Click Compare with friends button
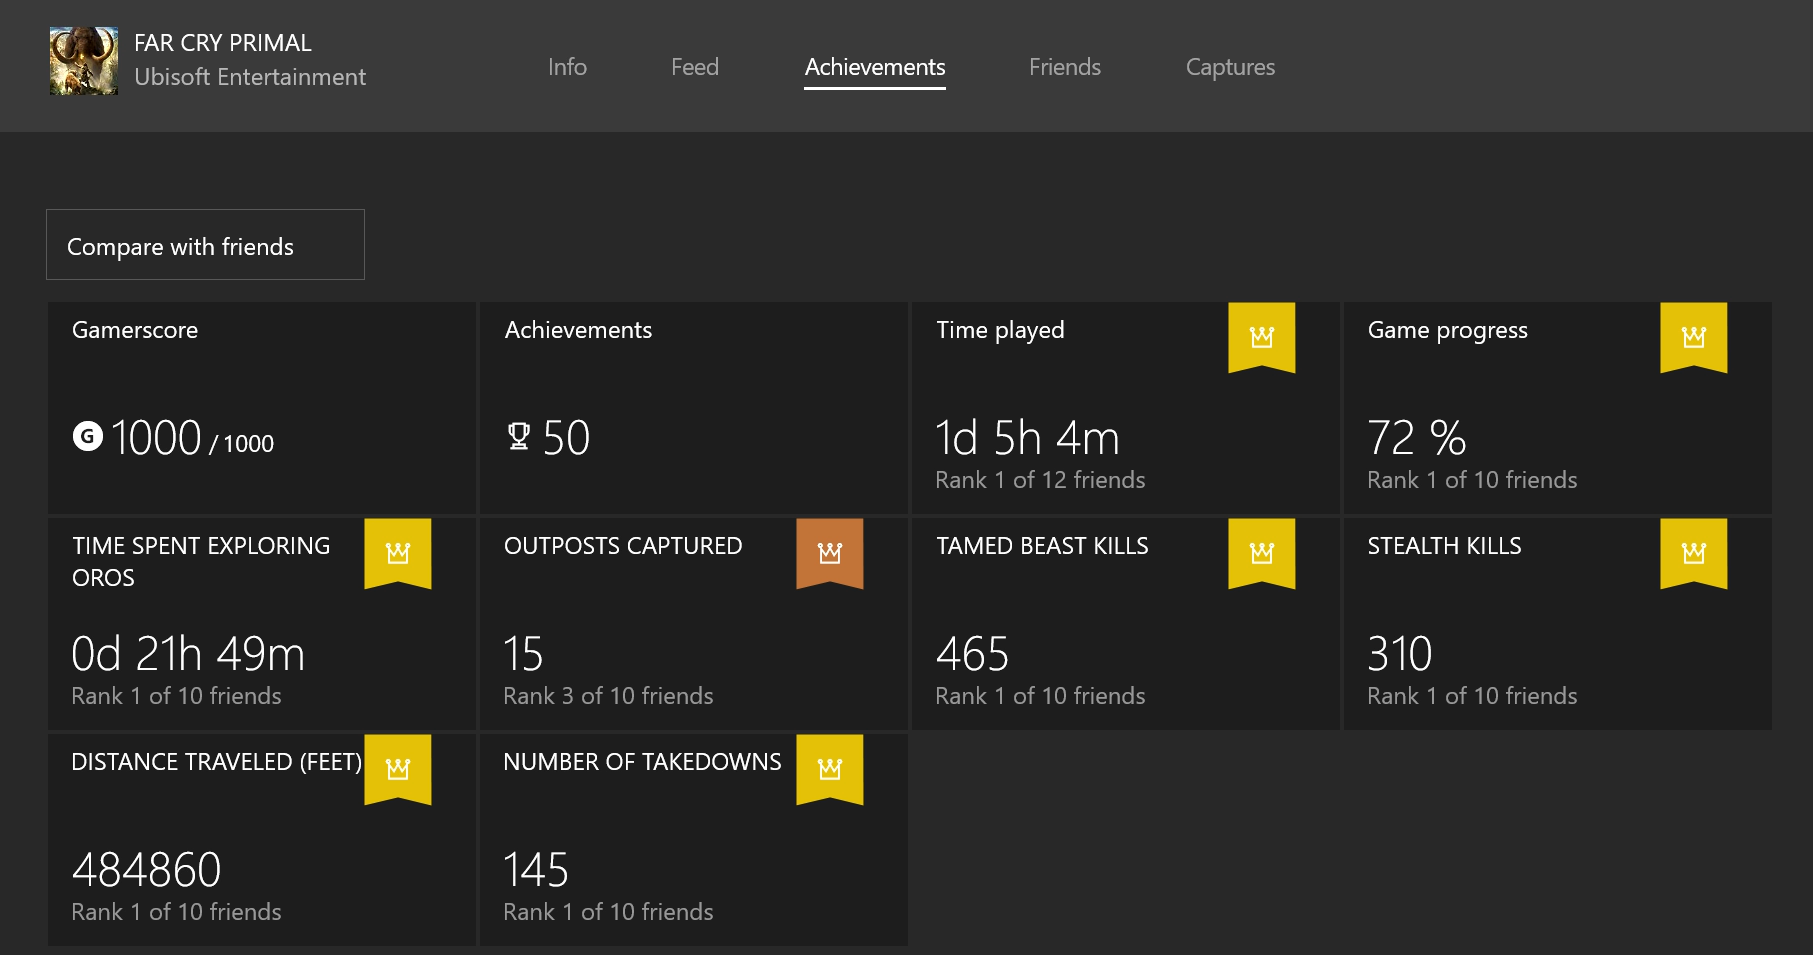The image size is (1813, 955). pos(205,244)
